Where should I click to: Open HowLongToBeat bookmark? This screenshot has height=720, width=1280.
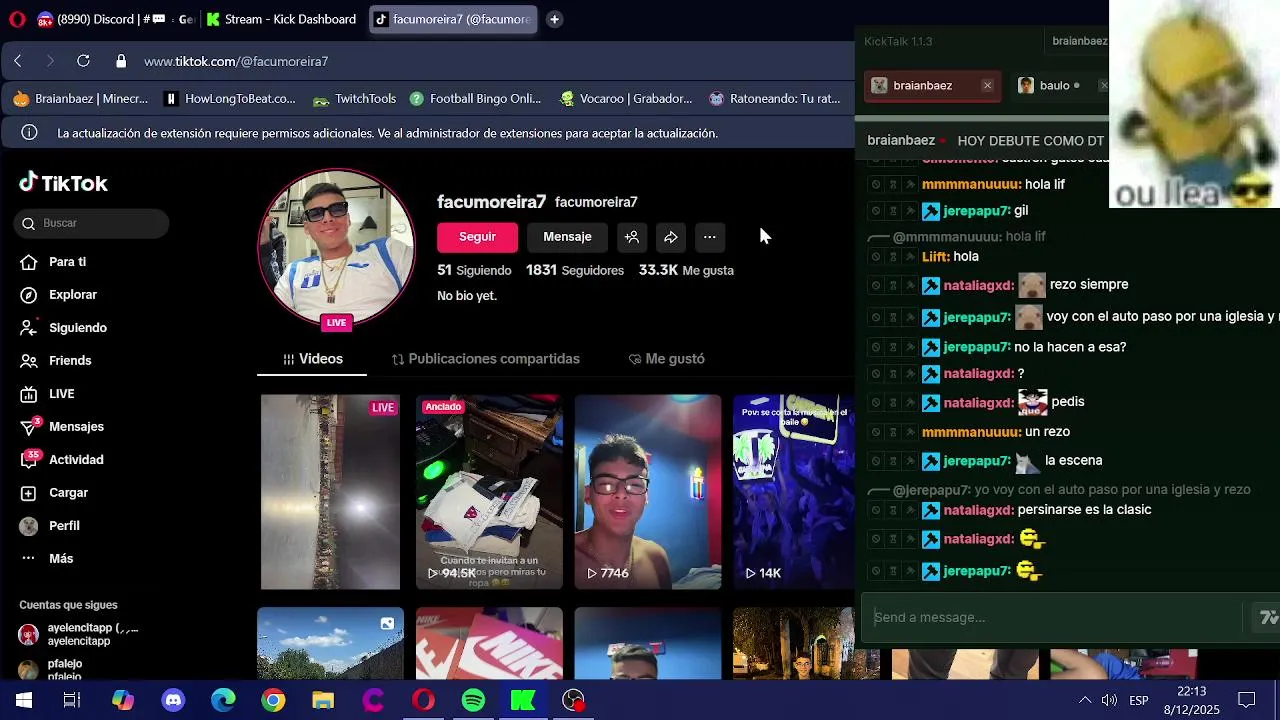coord(230,99)
